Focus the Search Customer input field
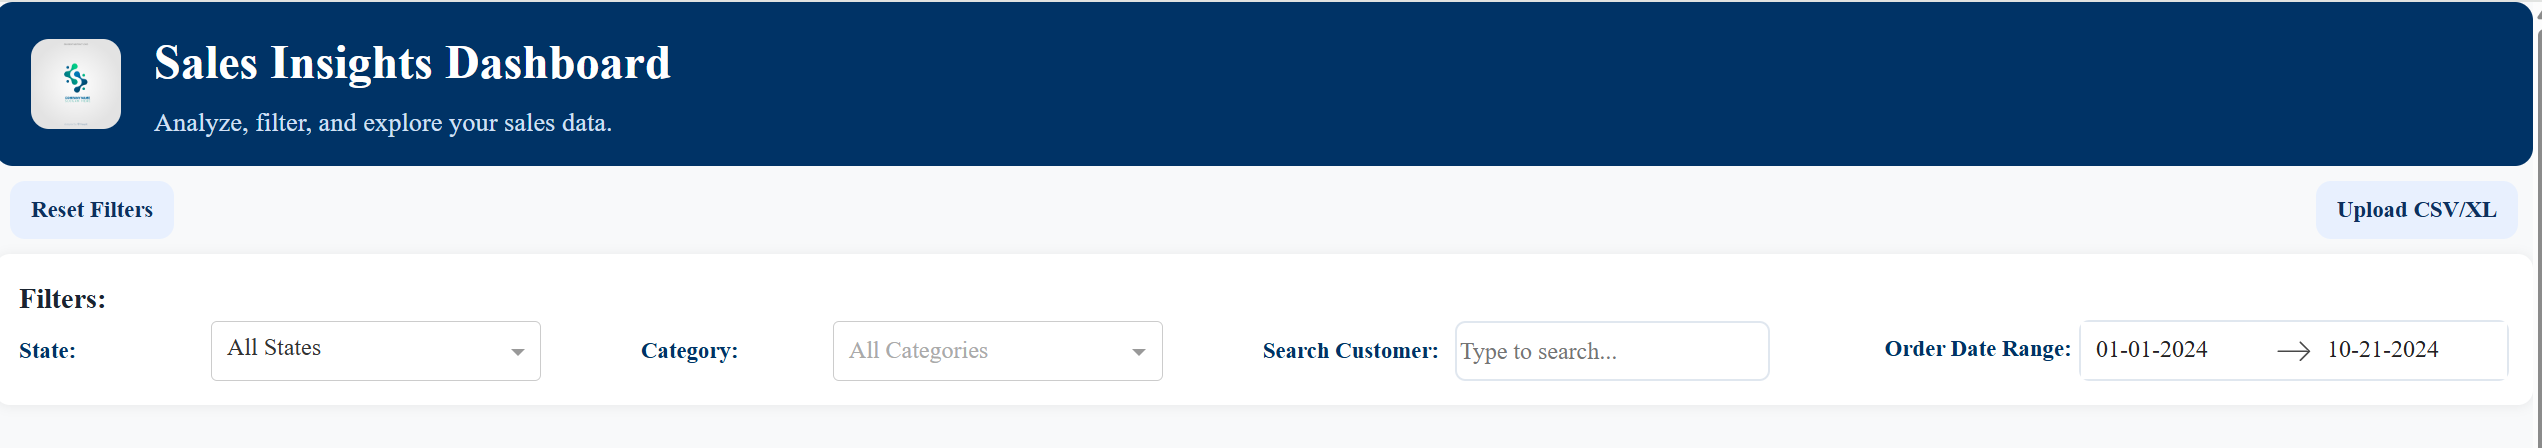Image resolution: width=2542 pixels, height=448 pixels. click(1612, 351)
